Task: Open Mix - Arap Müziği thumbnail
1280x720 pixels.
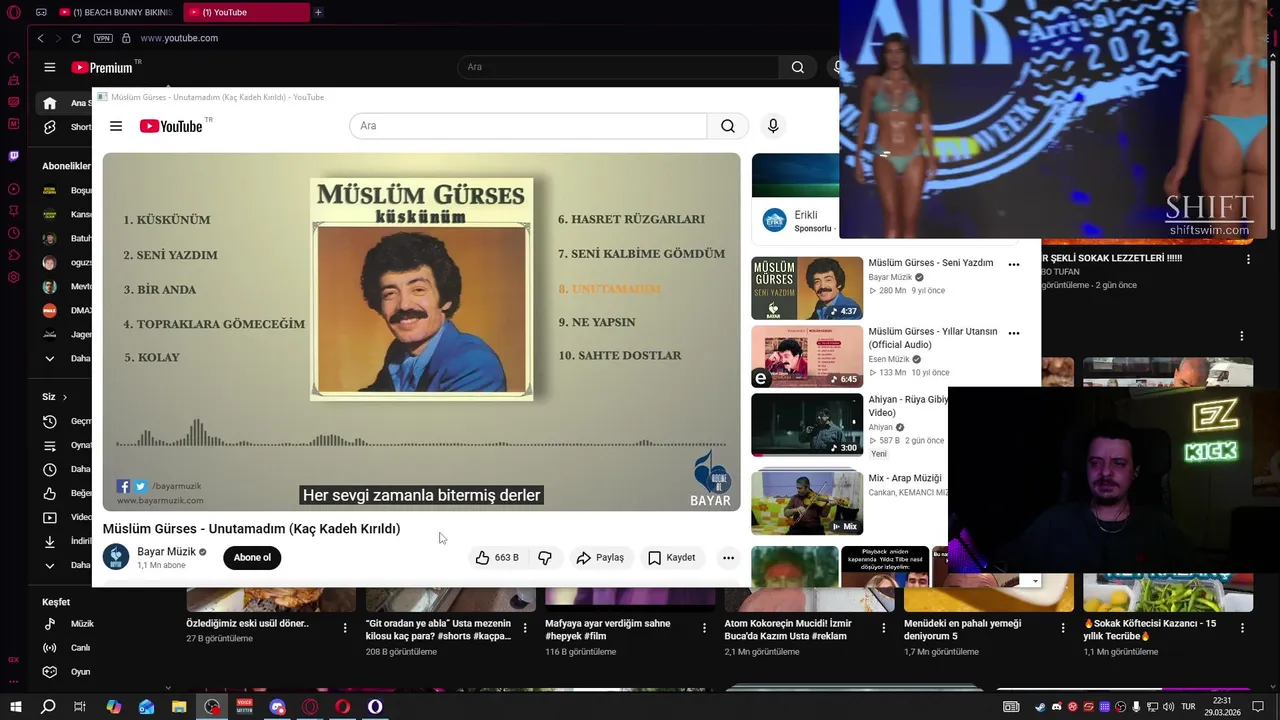Action: point(807,502)
